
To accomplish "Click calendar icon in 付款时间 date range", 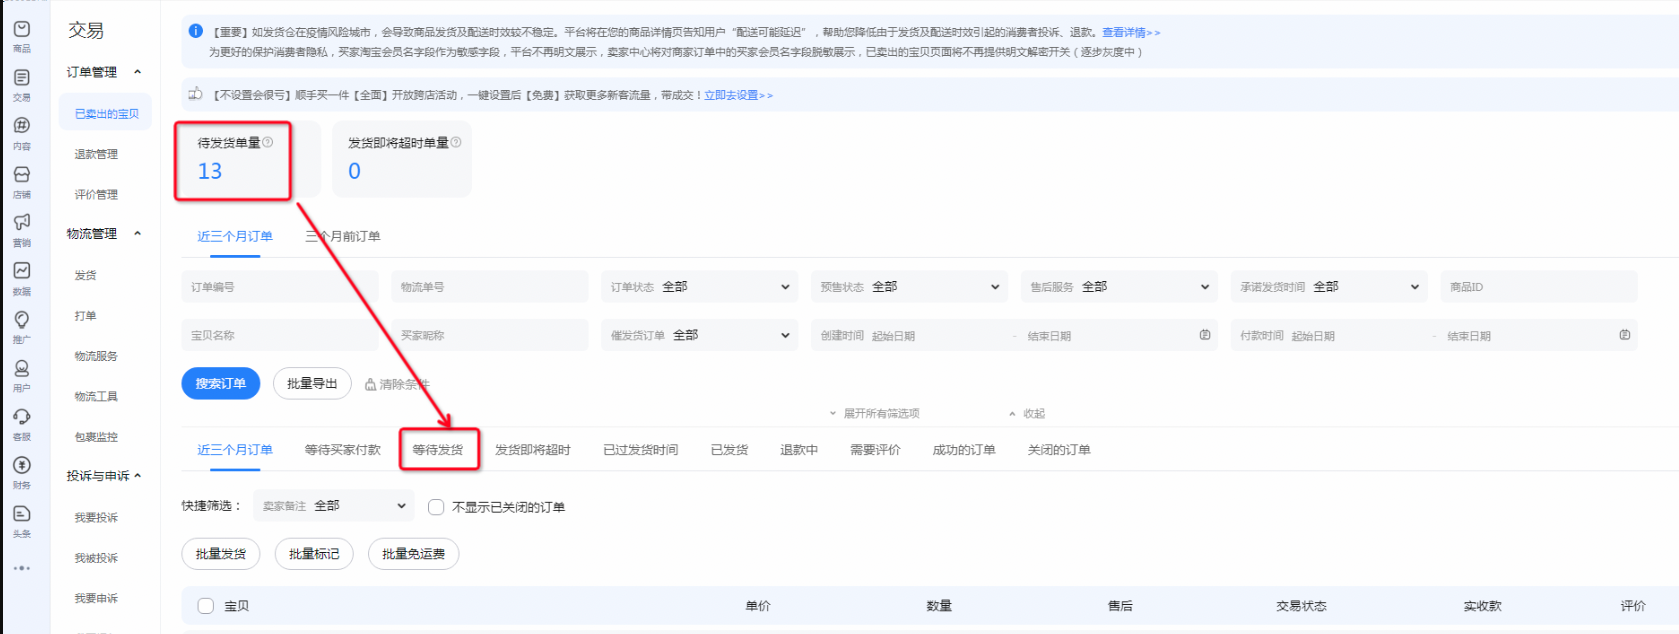I will 1625,335.
